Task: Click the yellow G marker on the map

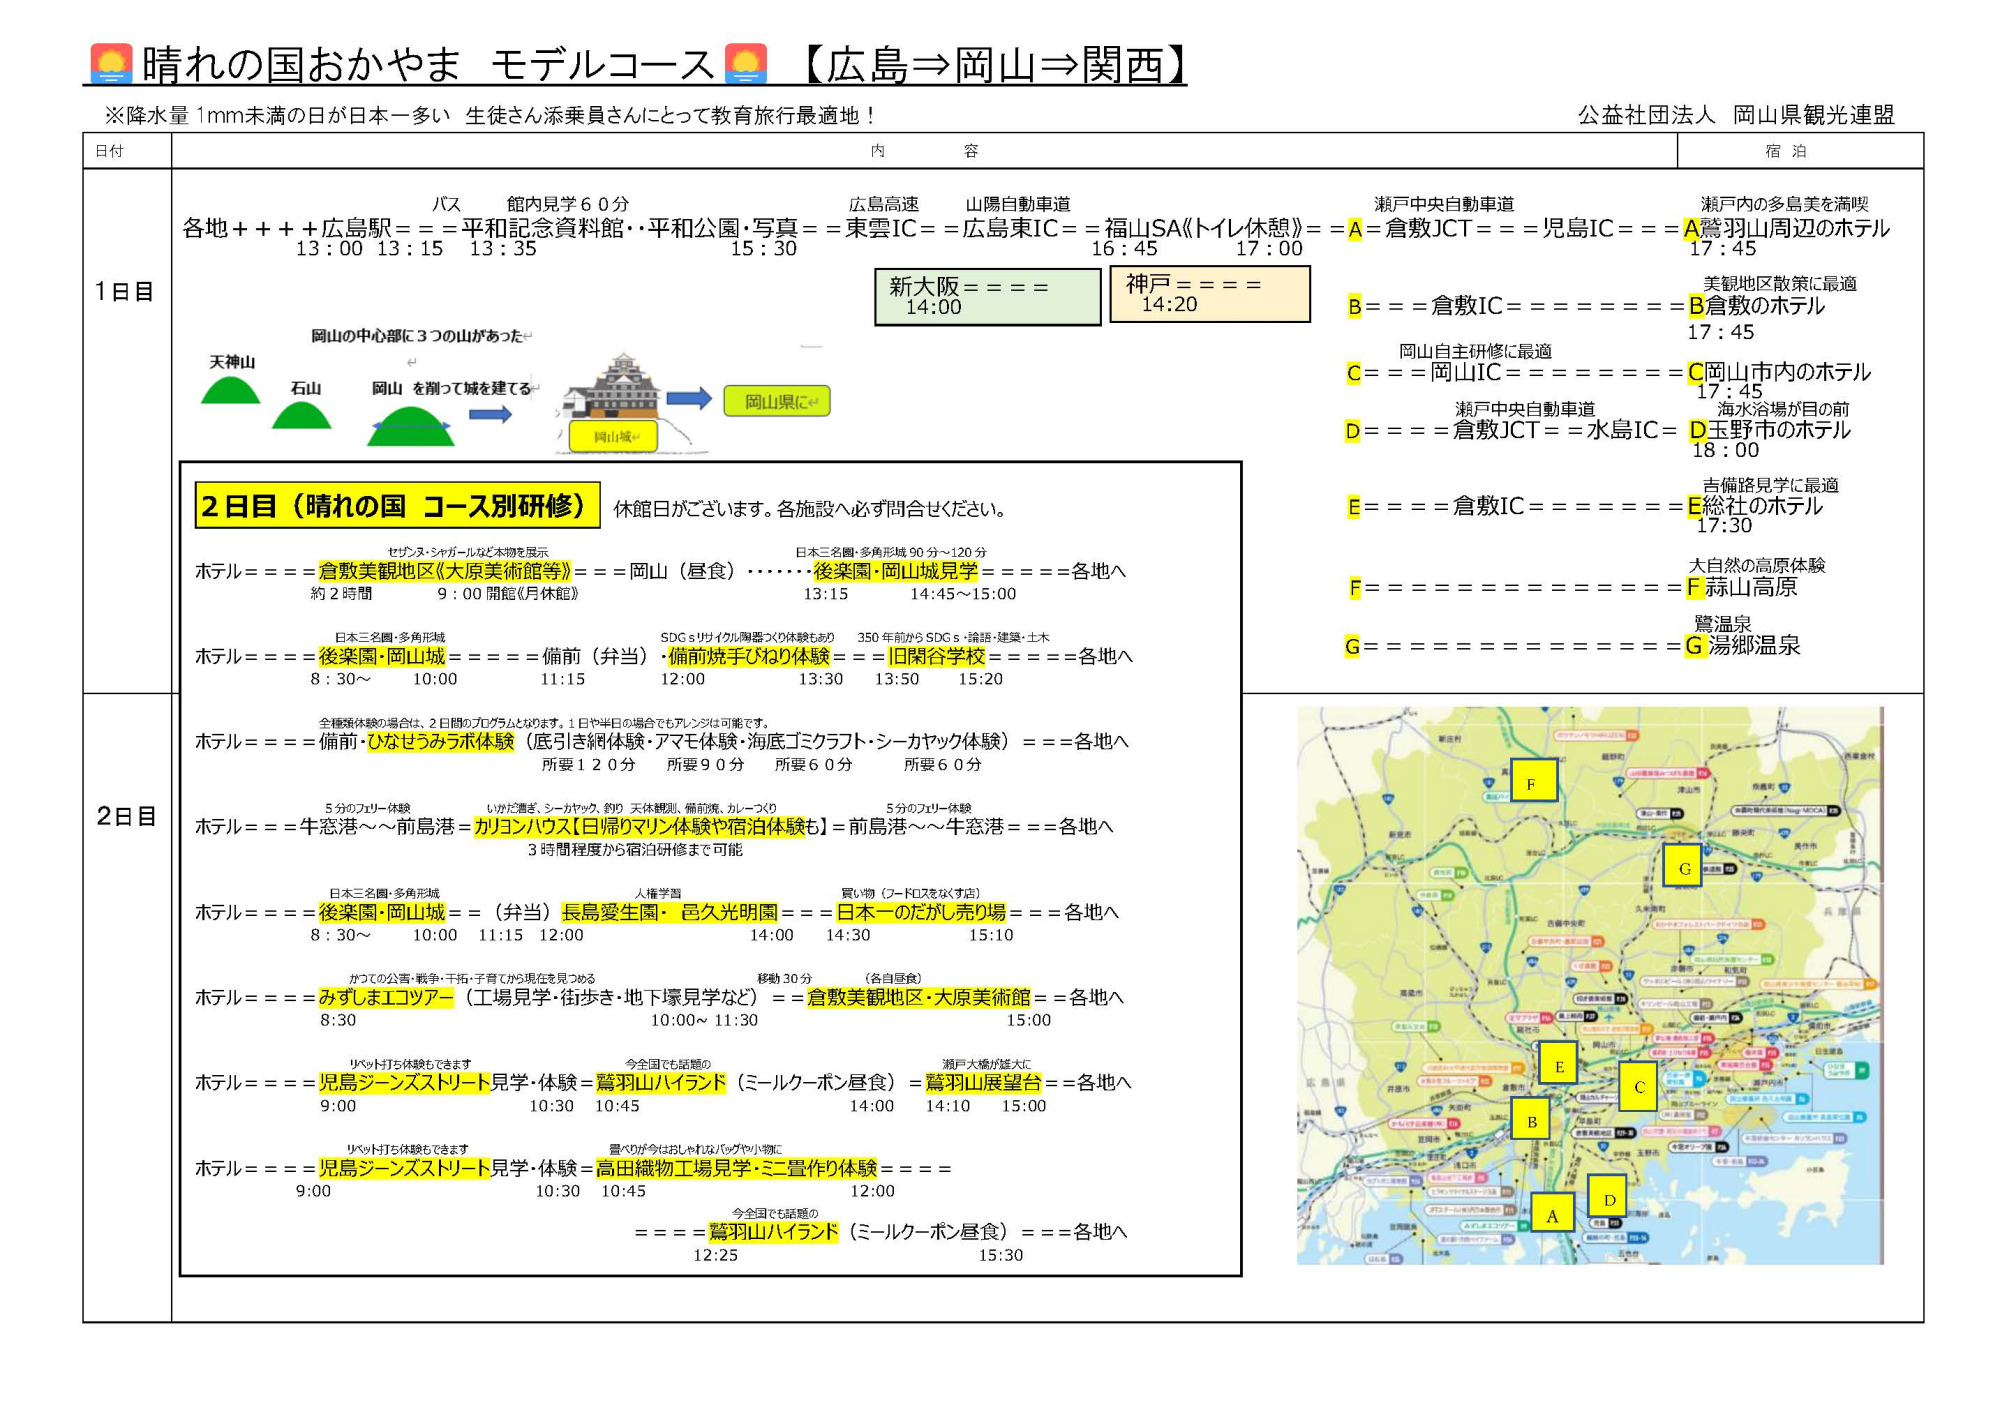Action: [1684, 867]
